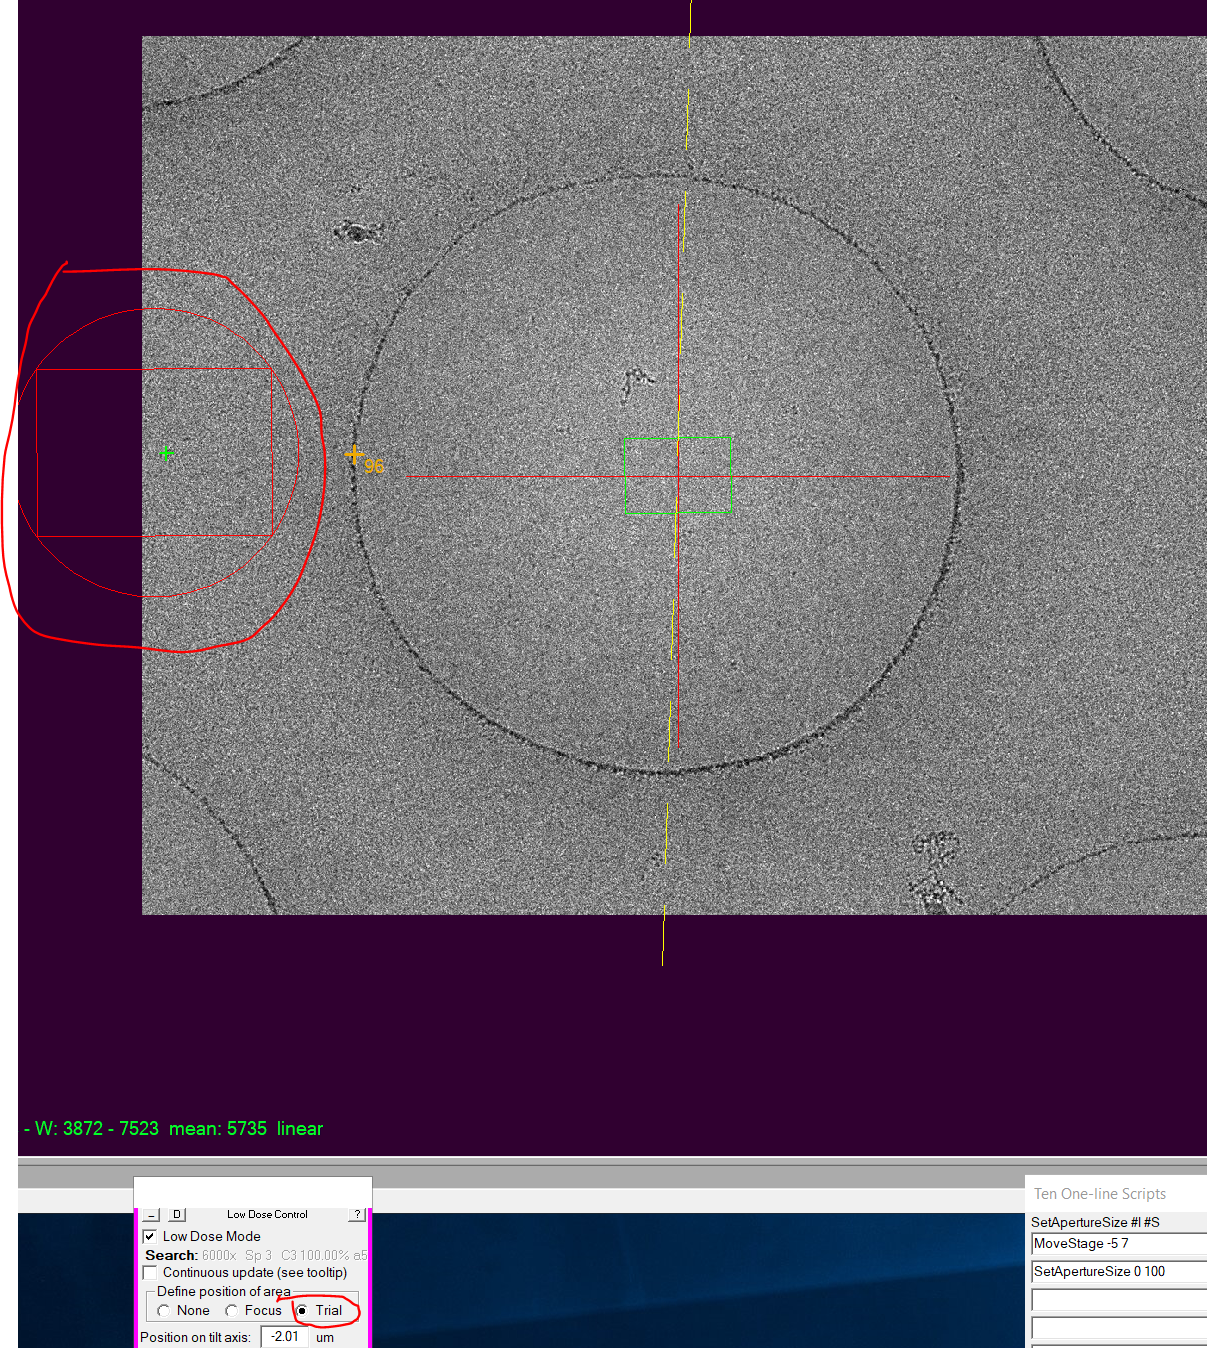Click the 'W: 3872 - 7523' status text
This screenshot has width=1207, height=1348.
[97, 1128]
